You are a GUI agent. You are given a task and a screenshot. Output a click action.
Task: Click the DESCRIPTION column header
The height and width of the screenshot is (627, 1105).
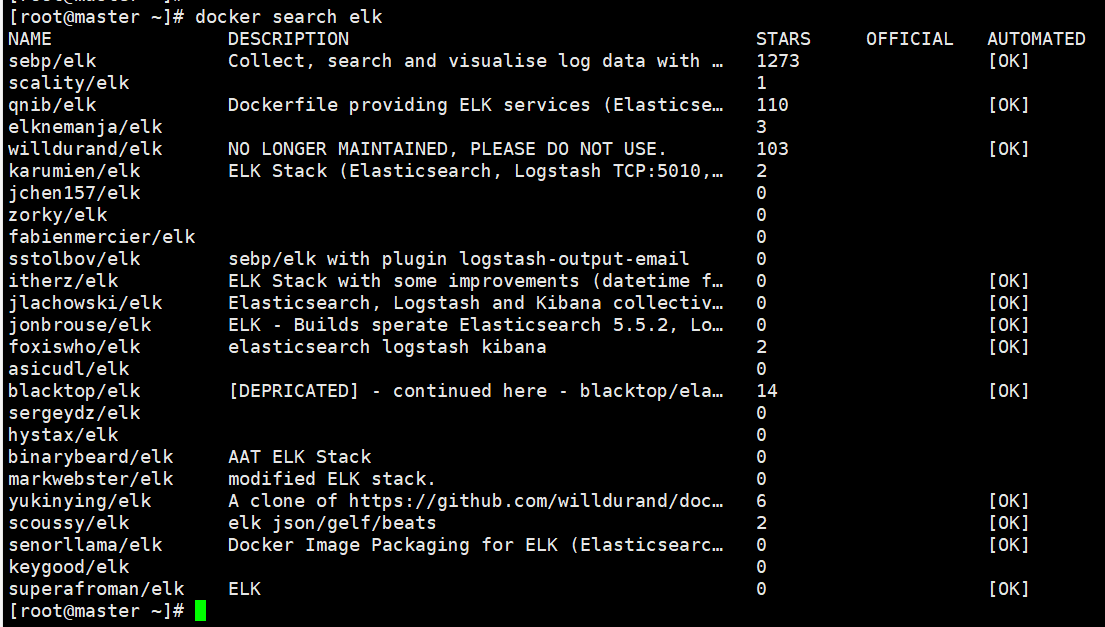[x=288, y=39]
